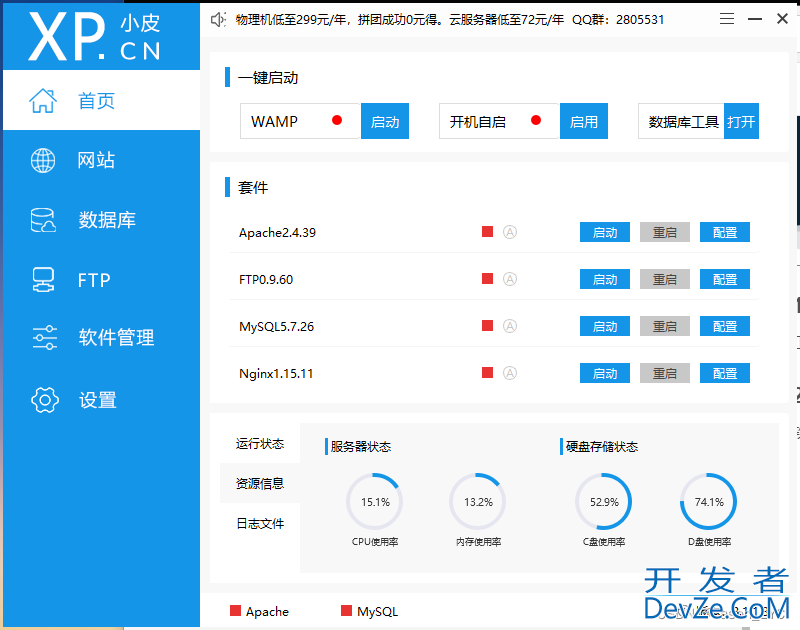Configure MySQL5.7.26
Image resolution: width=800 pixels, height=630 pixels.
[x=724, y=326]
